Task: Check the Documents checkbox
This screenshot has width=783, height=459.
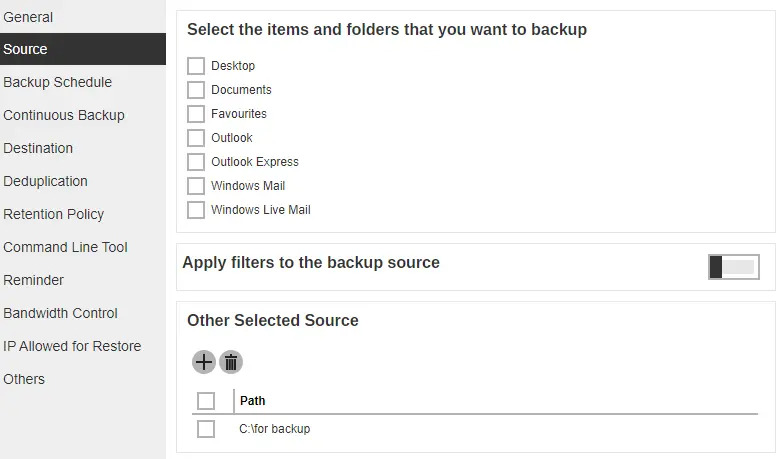Action: click(x=196, y=90)
